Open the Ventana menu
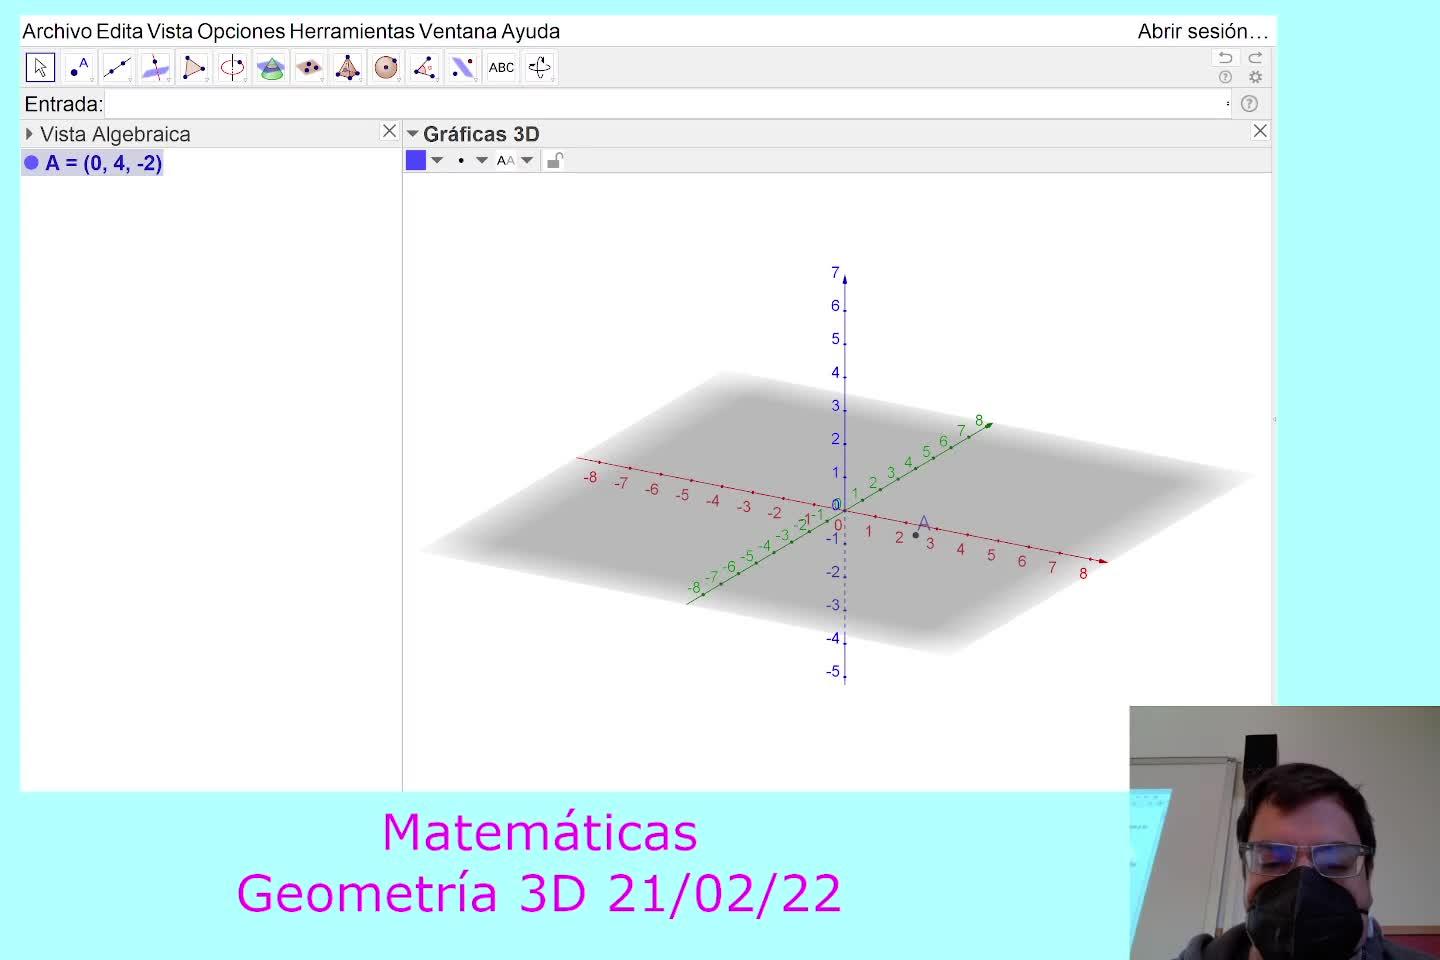Viewport: 1440px width, 960px height. (458, 31)
